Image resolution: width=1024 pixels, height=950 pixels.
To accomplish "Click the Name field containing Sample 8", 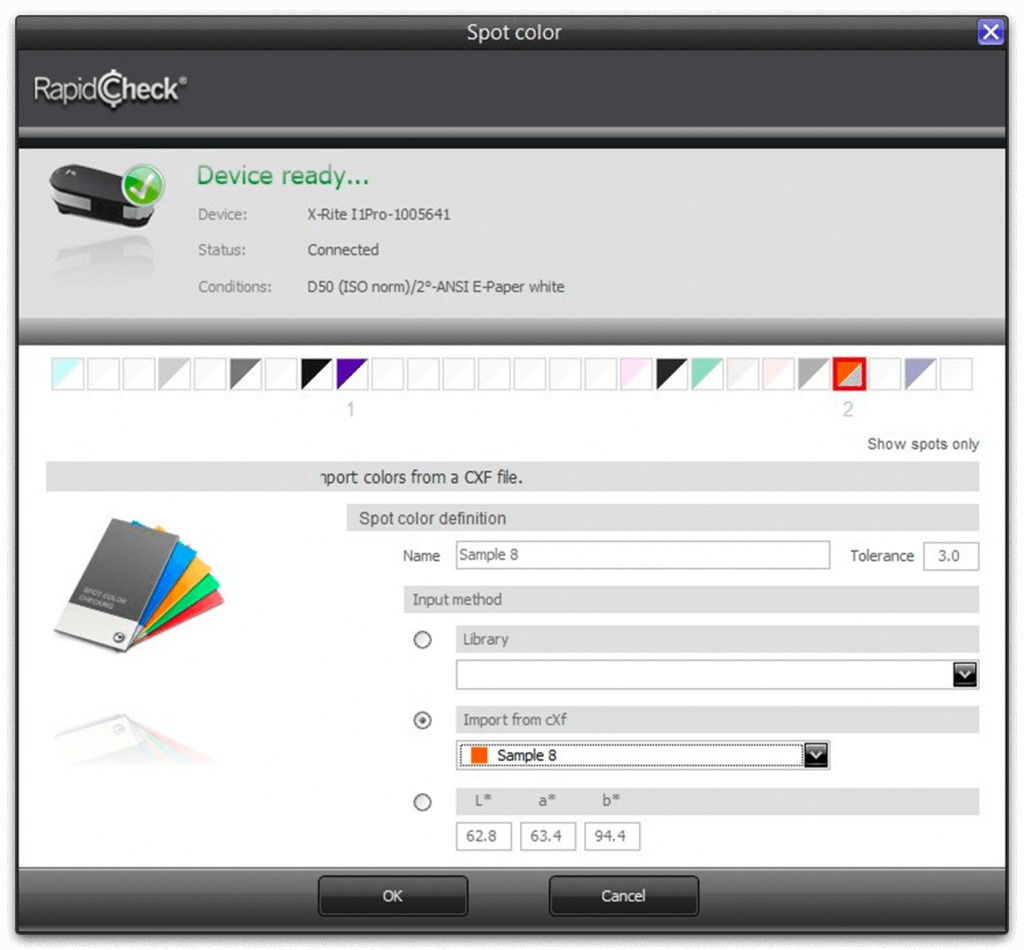I will pyautogui.click(x=642, y=555).
